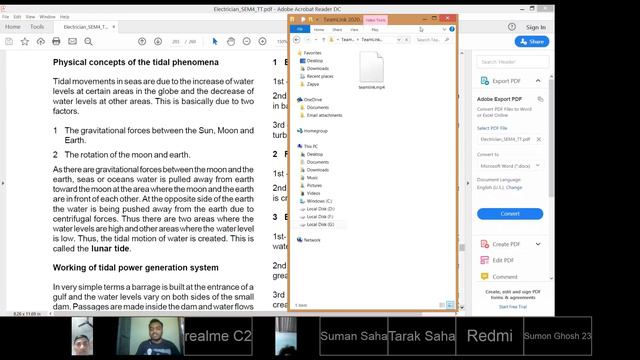
Task: Open the Play tab in Explorer ribbon
Action: (375, 30)
